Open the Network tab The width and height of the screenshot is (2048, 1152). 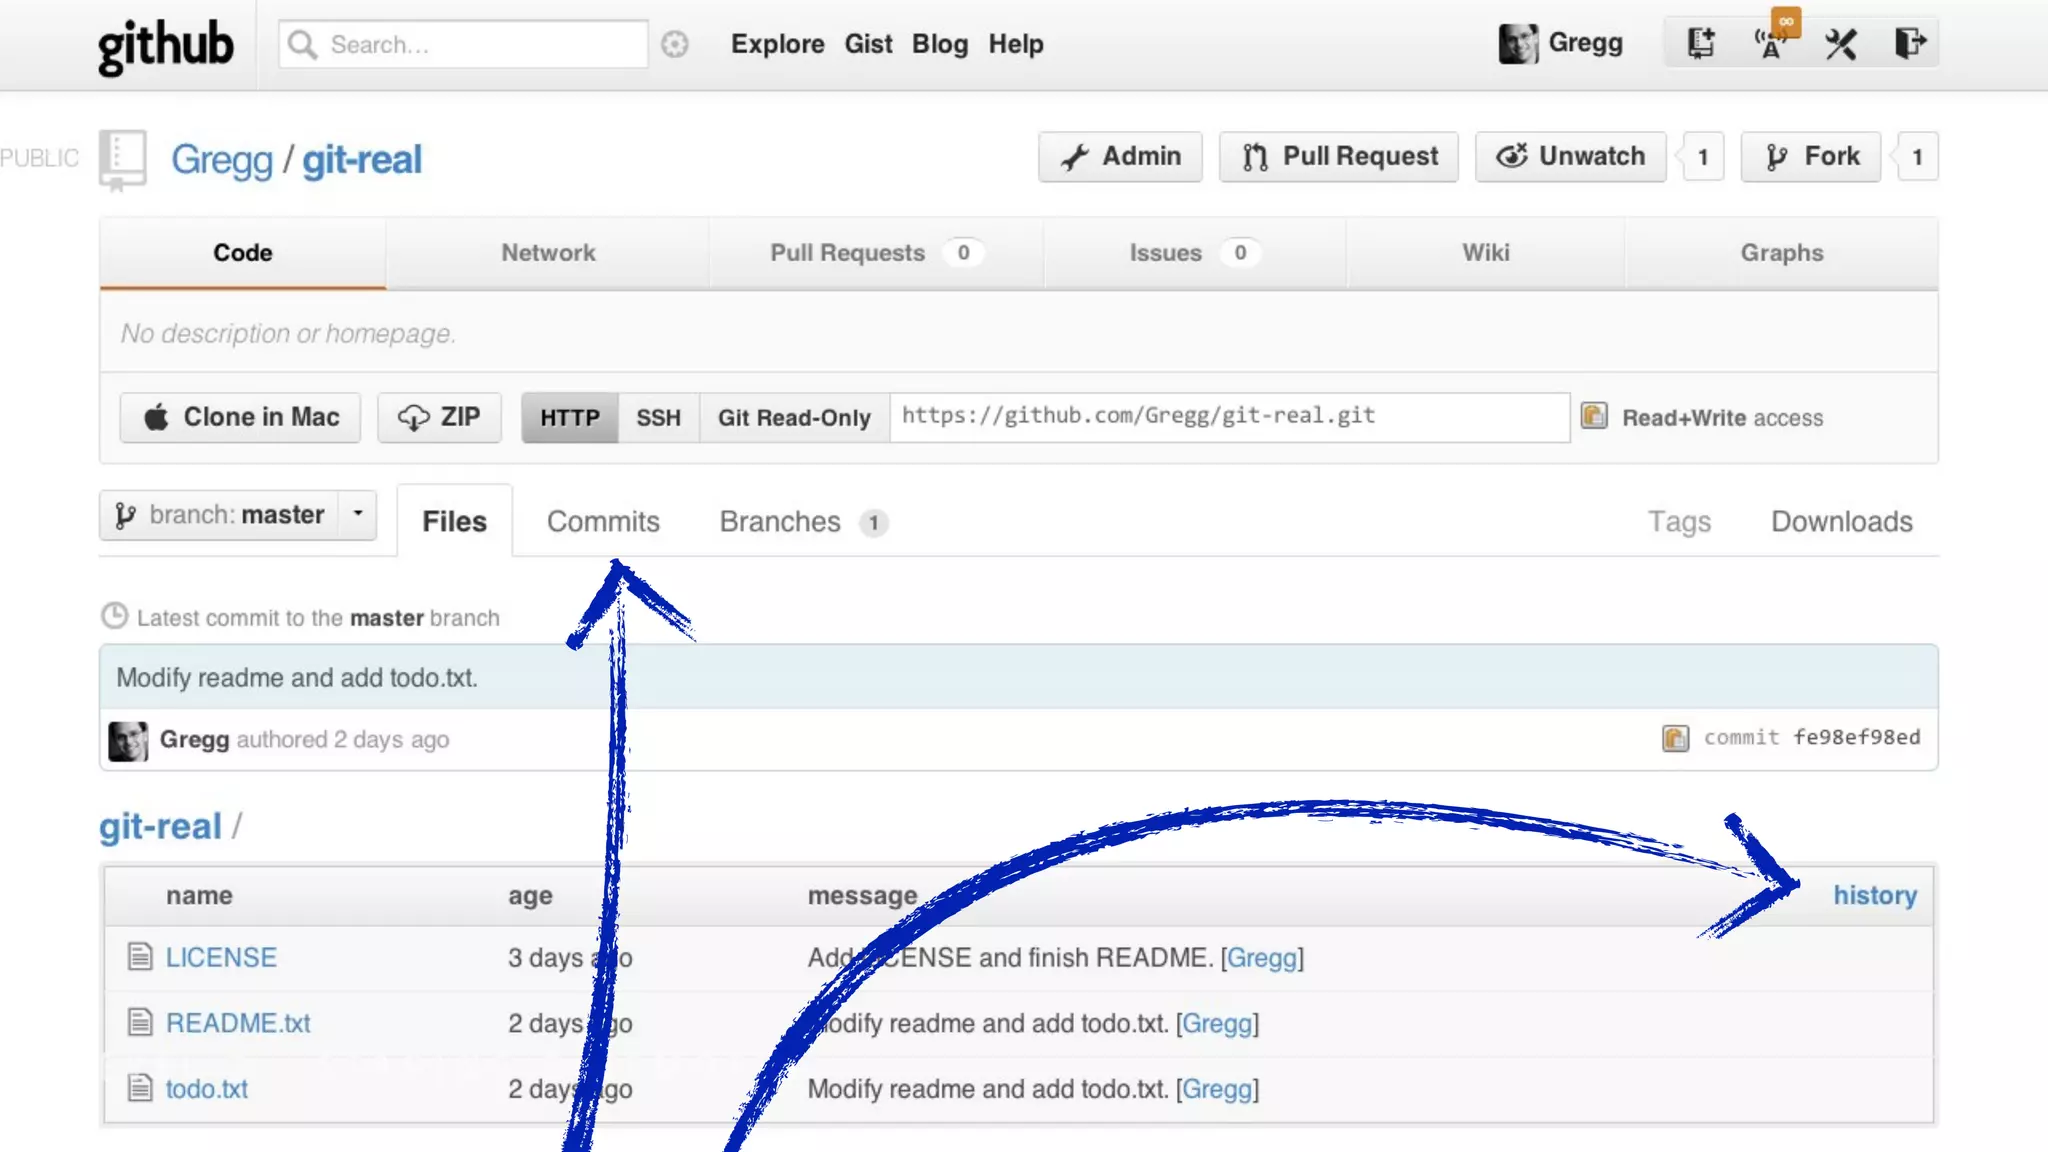pyautogui.click(x=548, y=253)
